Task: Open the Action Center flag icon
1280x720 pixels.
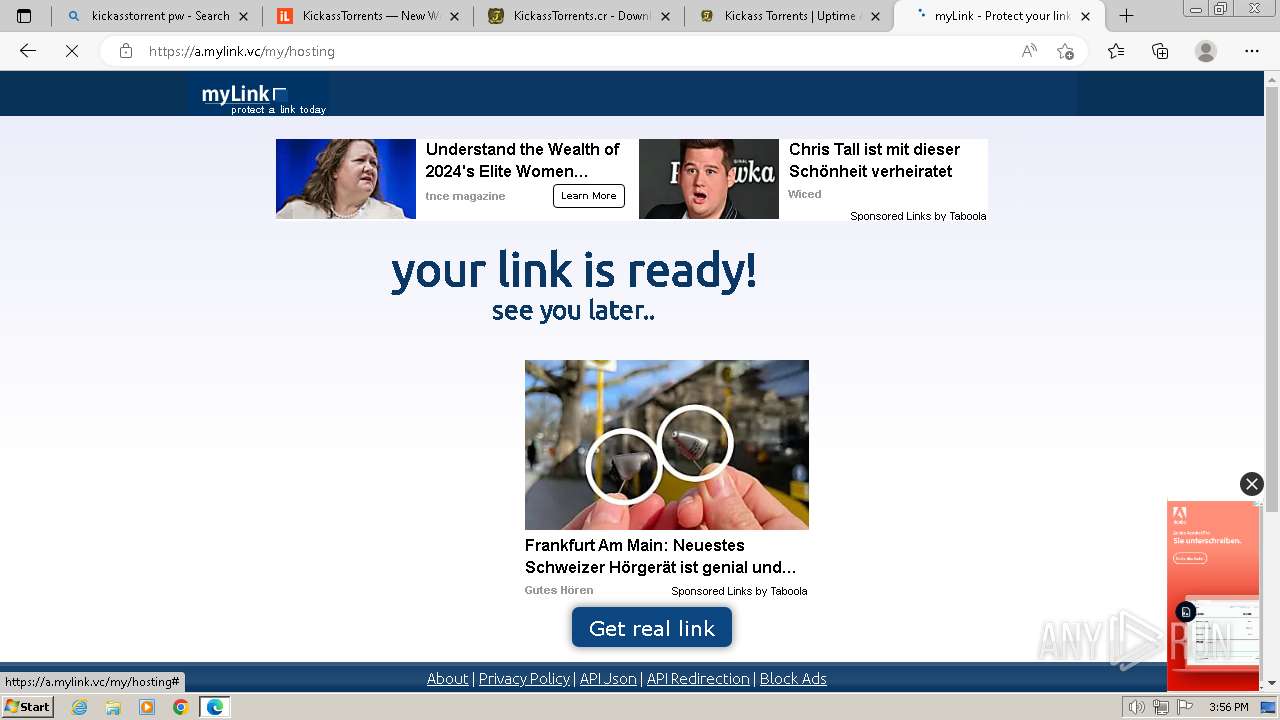Action: click(x=1185, y=707)
